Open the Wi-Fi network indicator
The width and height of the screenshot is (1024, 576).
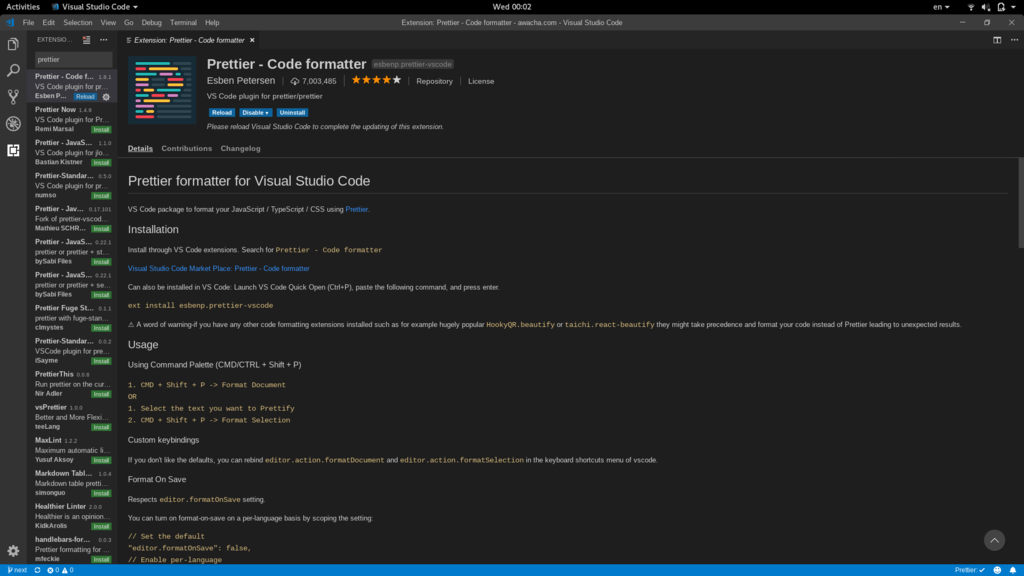click(x=970, y=7)
